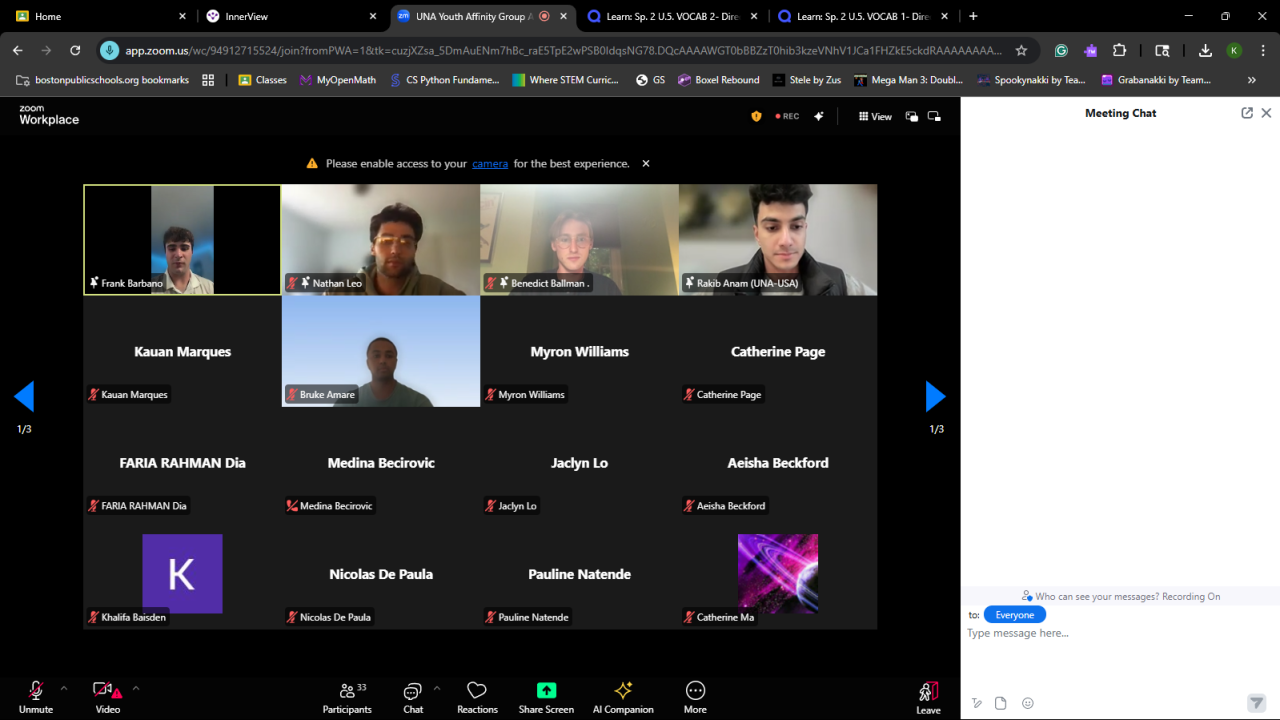Start Share Screen with the green icon

[x=546, y=697]
